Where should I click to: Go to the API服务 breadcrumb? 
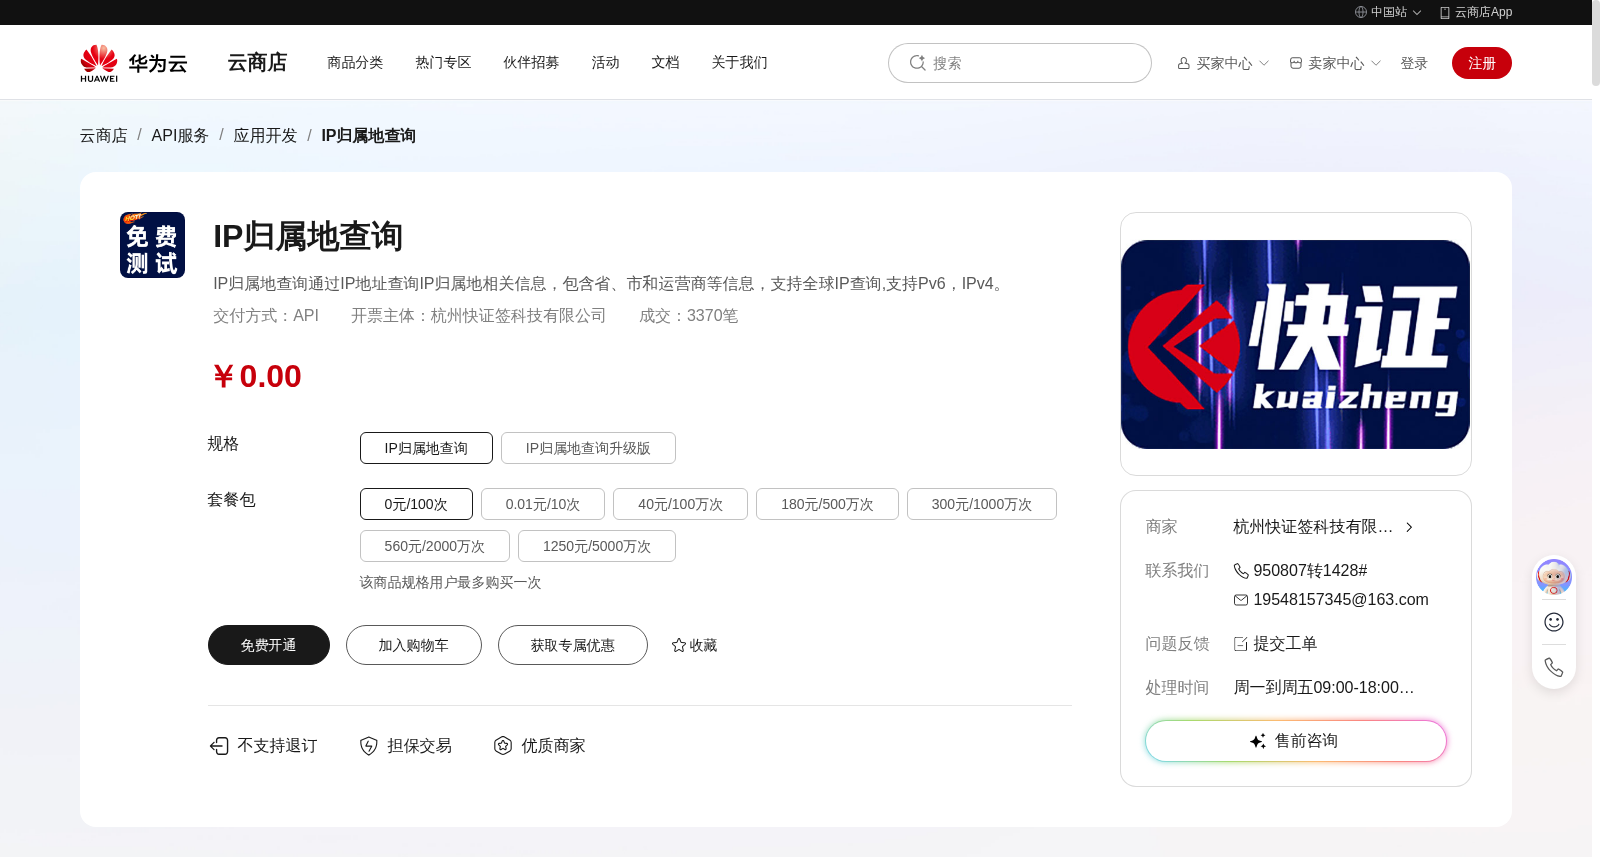coord(180,136)
